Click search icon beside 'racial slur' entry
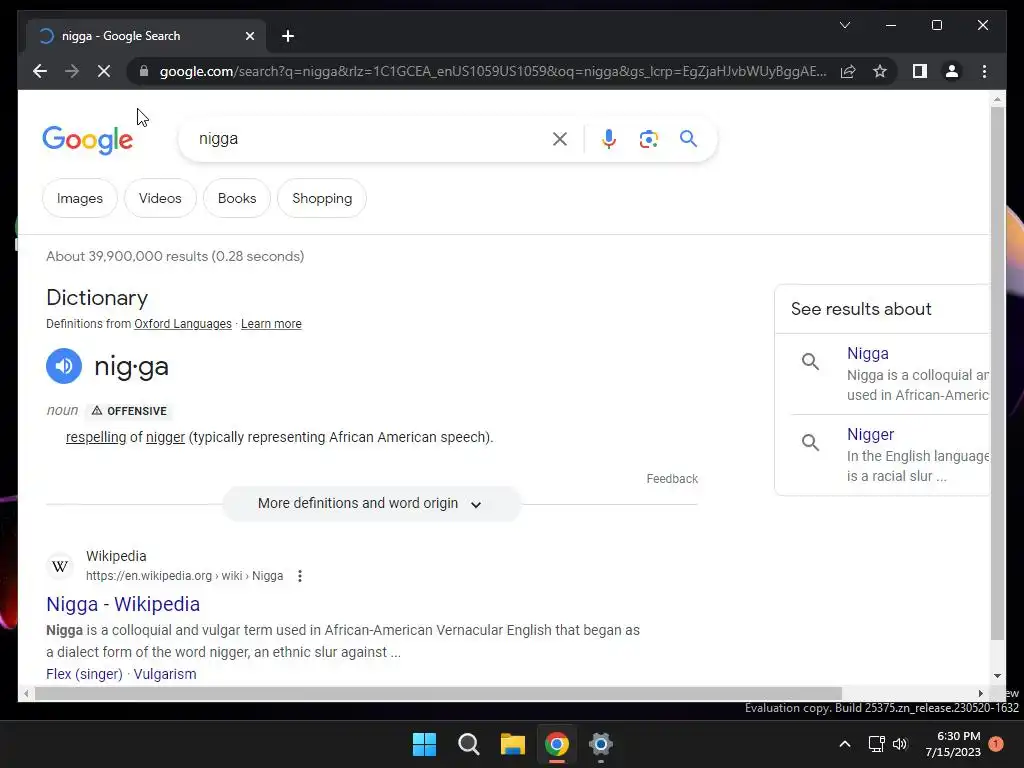Viewport: 1024px width, 768px height. coord(810,442)
